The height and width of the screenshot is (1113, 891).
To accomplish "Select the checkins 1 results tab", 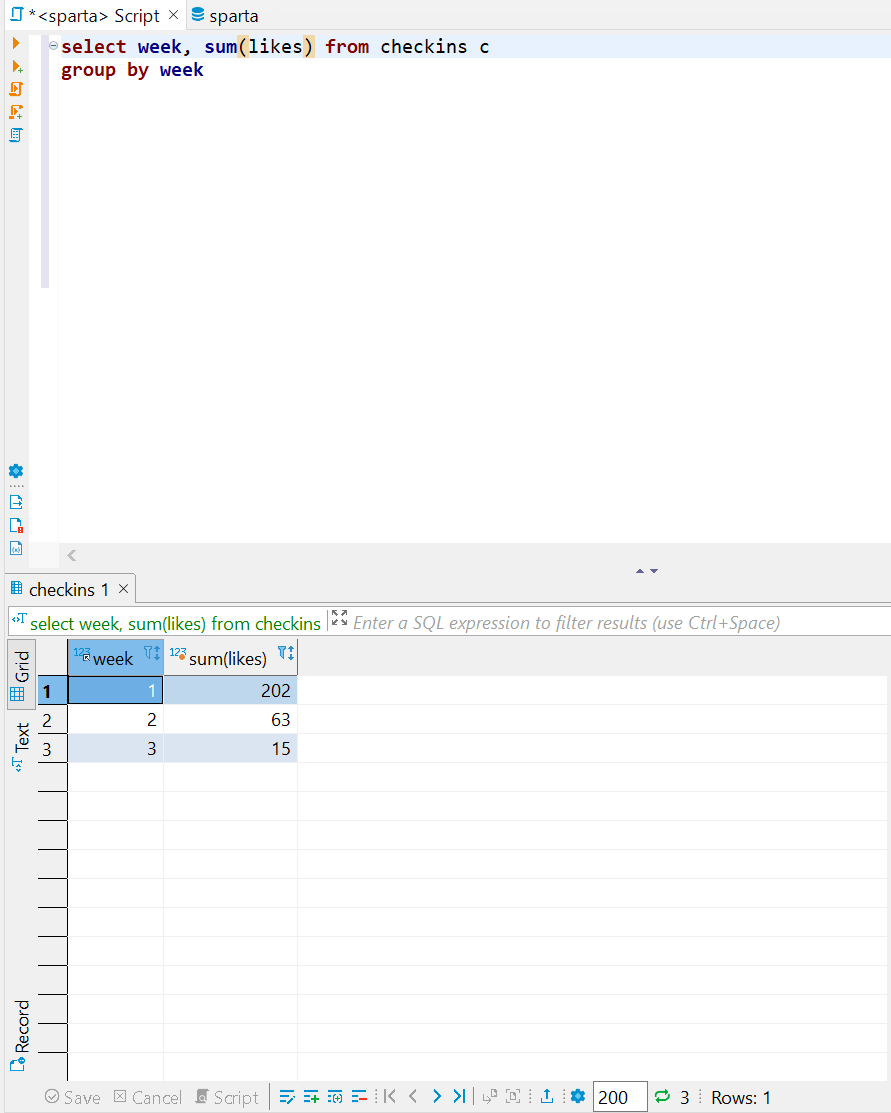I will click(x=69, y=589).
